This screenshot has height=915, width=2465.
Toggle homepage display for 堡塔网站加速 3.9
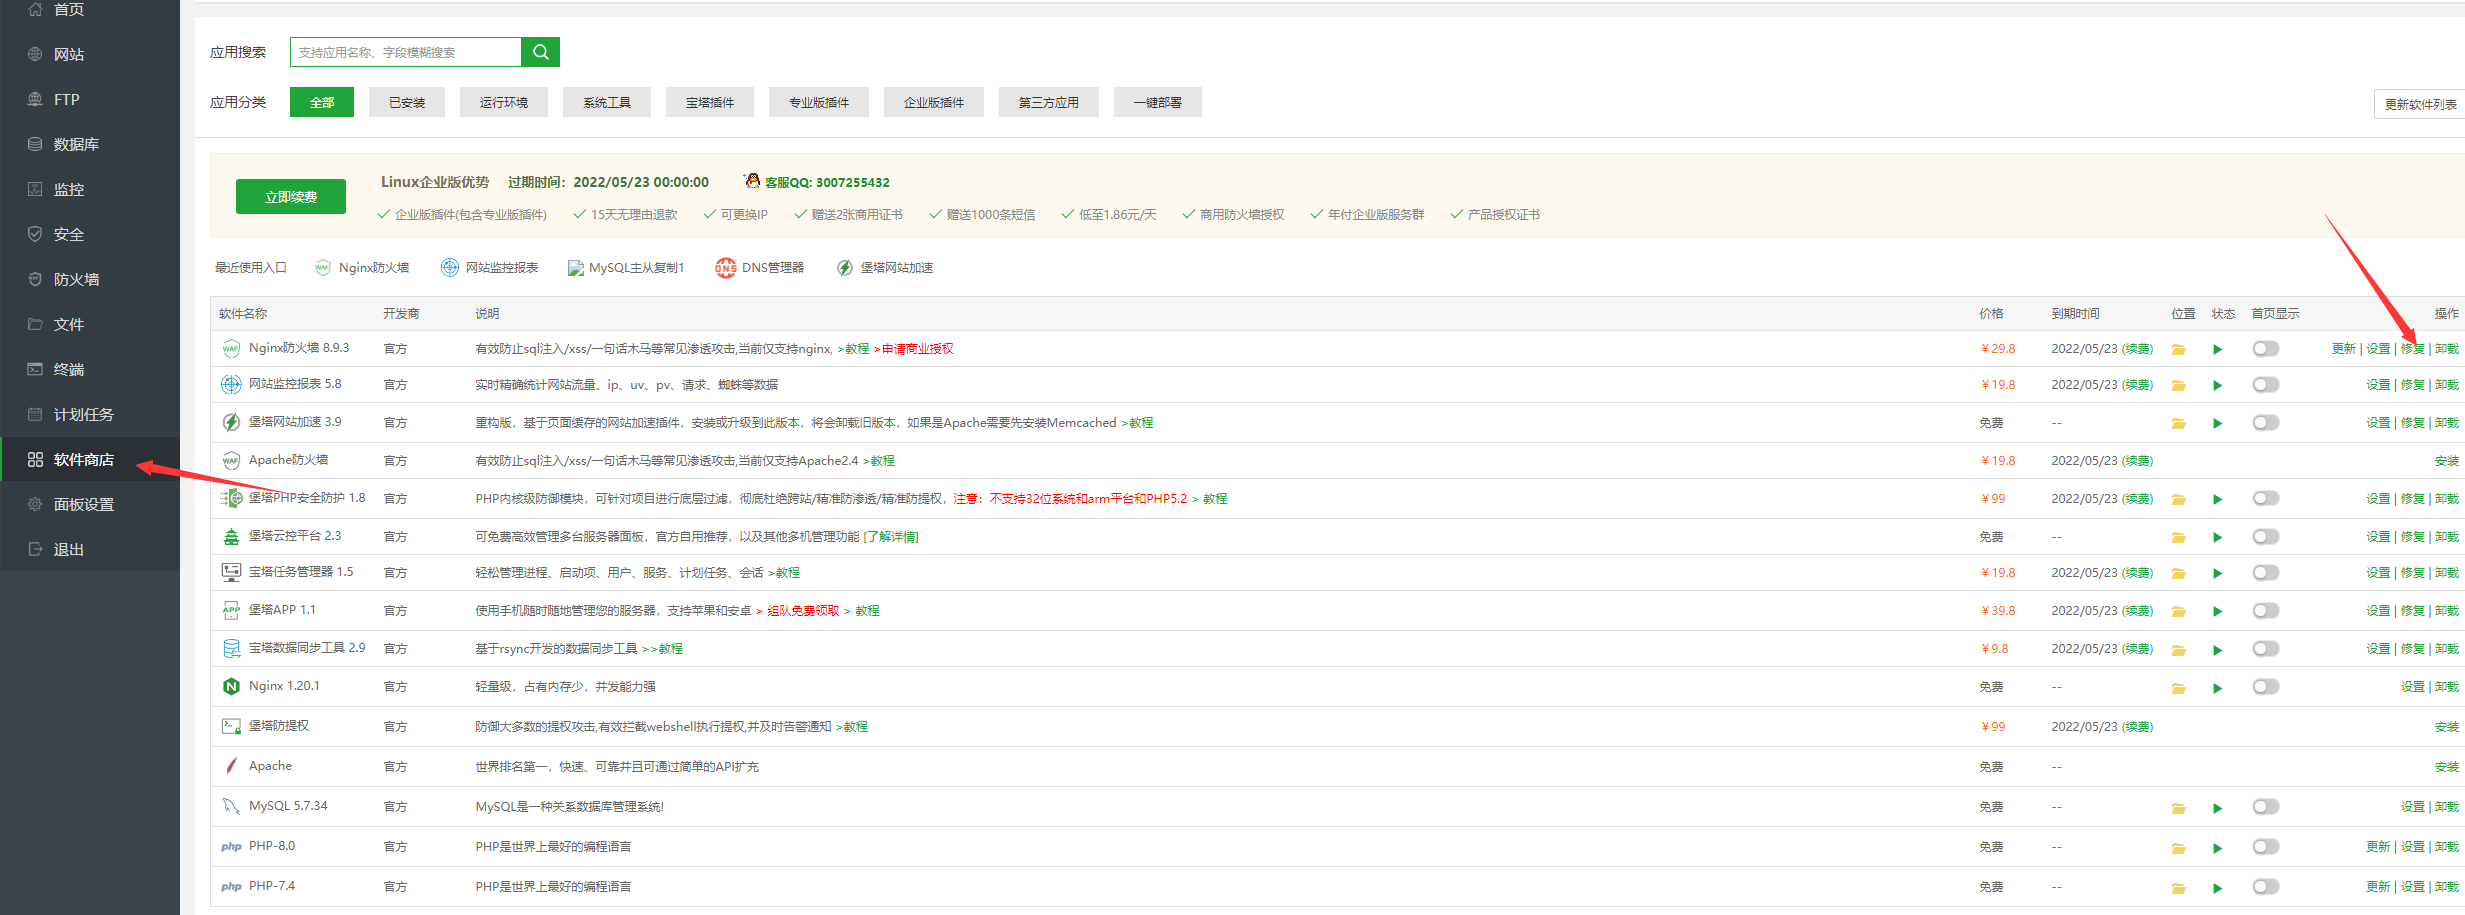coord(2265,423)
